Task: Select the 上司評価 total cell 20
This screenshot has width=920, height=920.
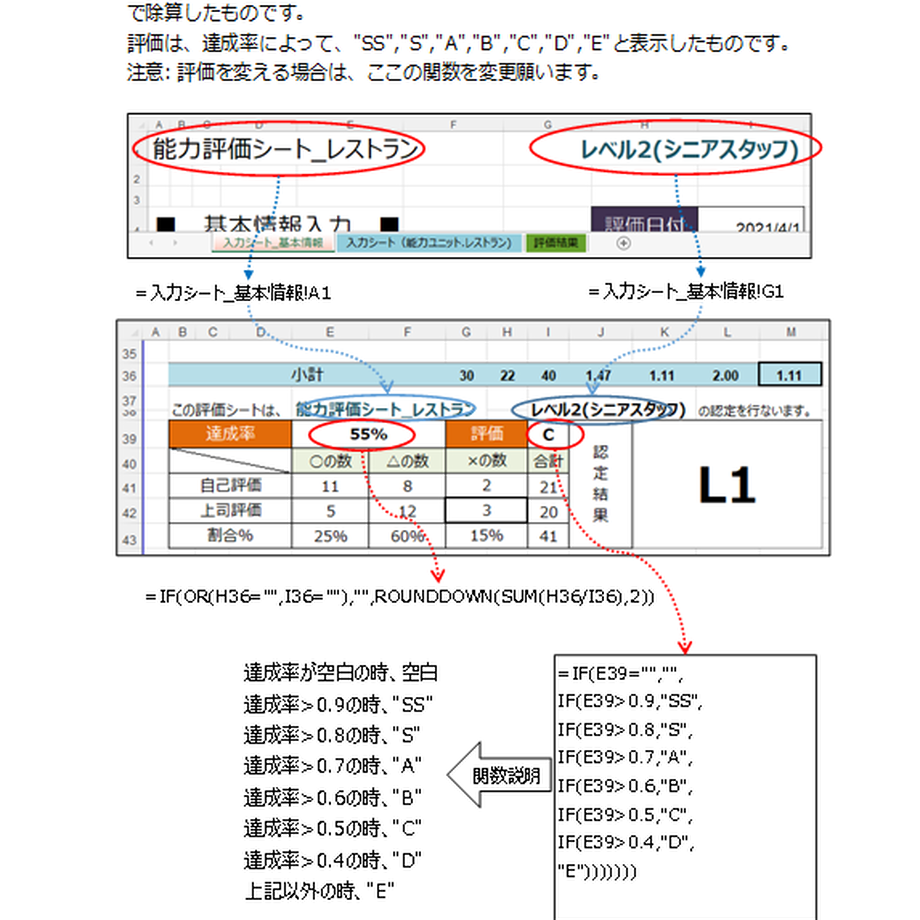Action: [x=548, y=511]
